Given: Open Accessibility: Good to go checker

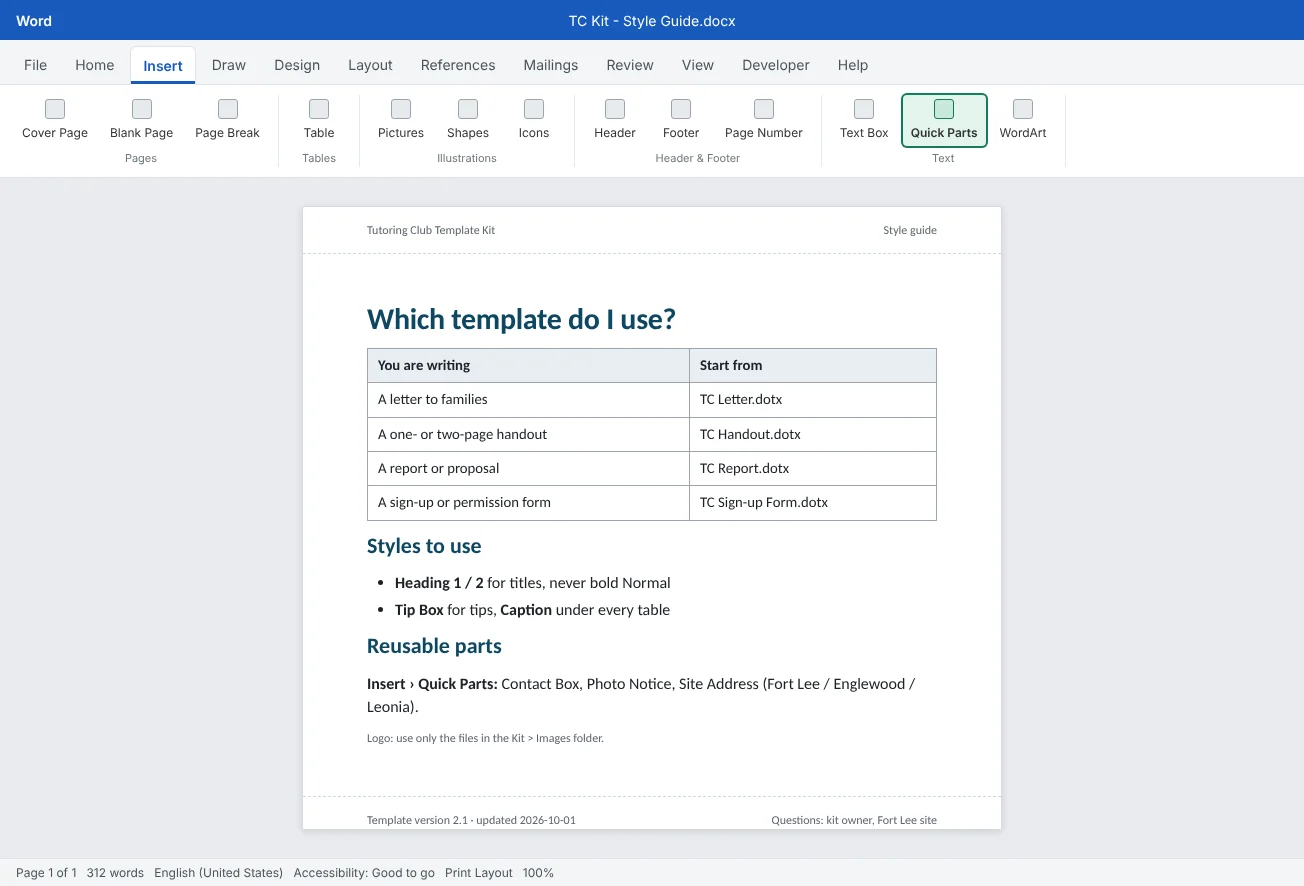Looking at the screenshot, I should [364, 873].
